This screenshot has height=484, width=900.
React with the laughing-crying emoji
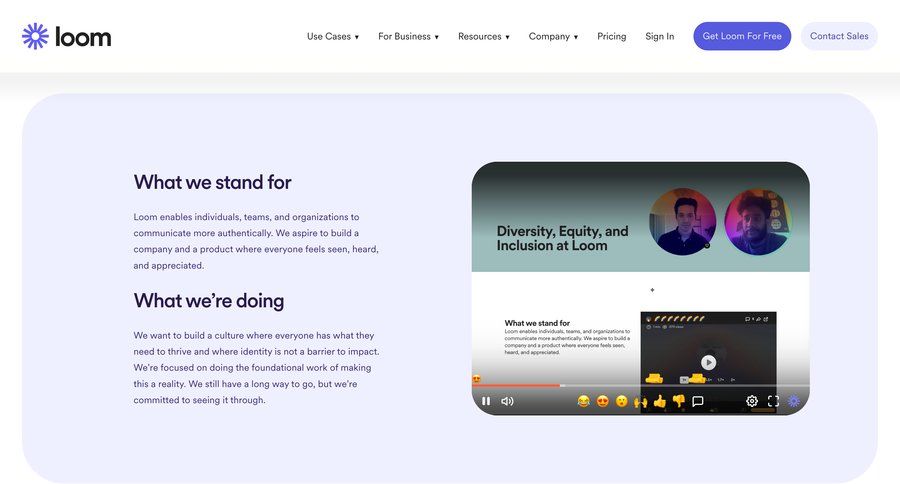[584, 401]
